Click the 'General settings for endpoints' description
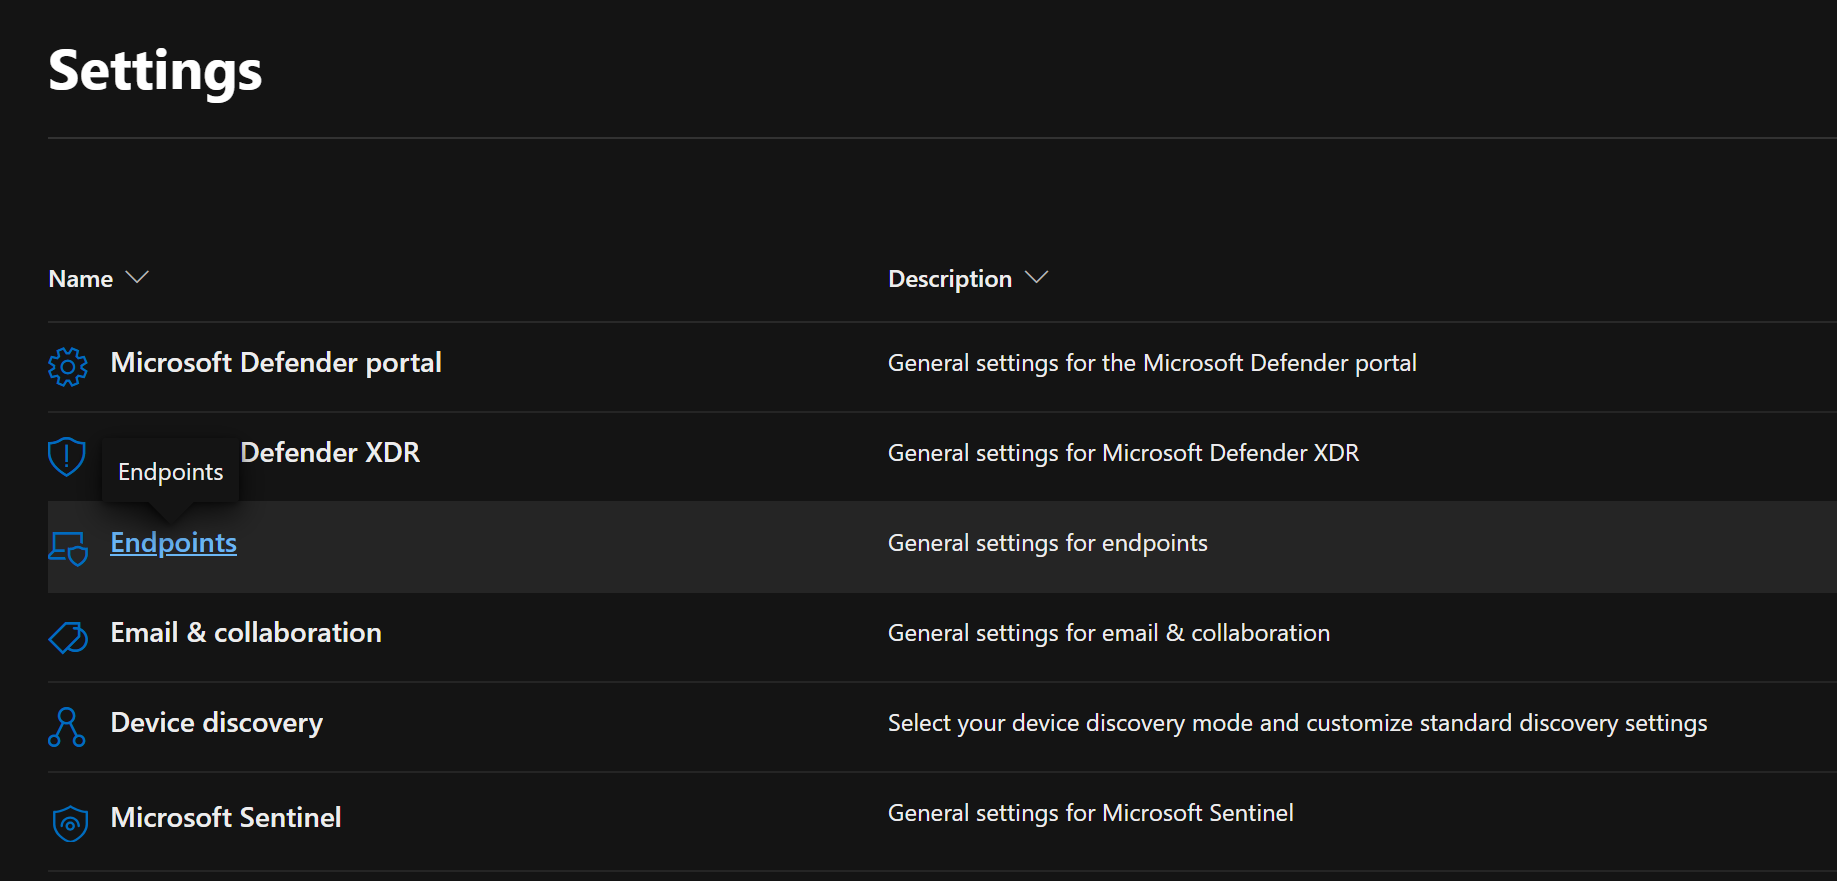Viewport: 1837px width, 881px height. (1047, 543)
